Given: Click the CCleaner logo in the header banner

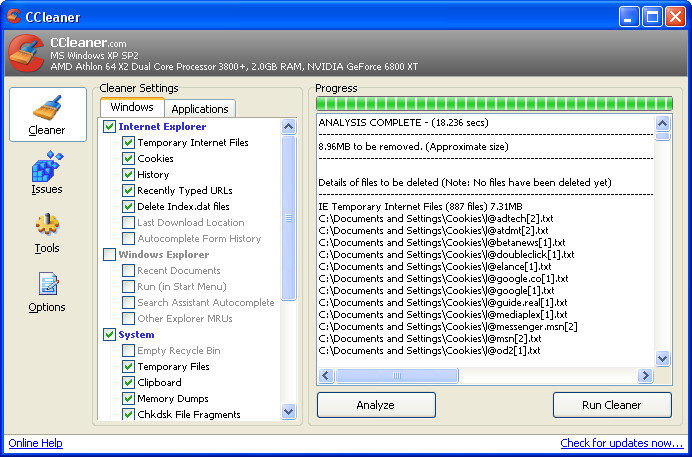Looking at the screenshot, I should [26, 53].
